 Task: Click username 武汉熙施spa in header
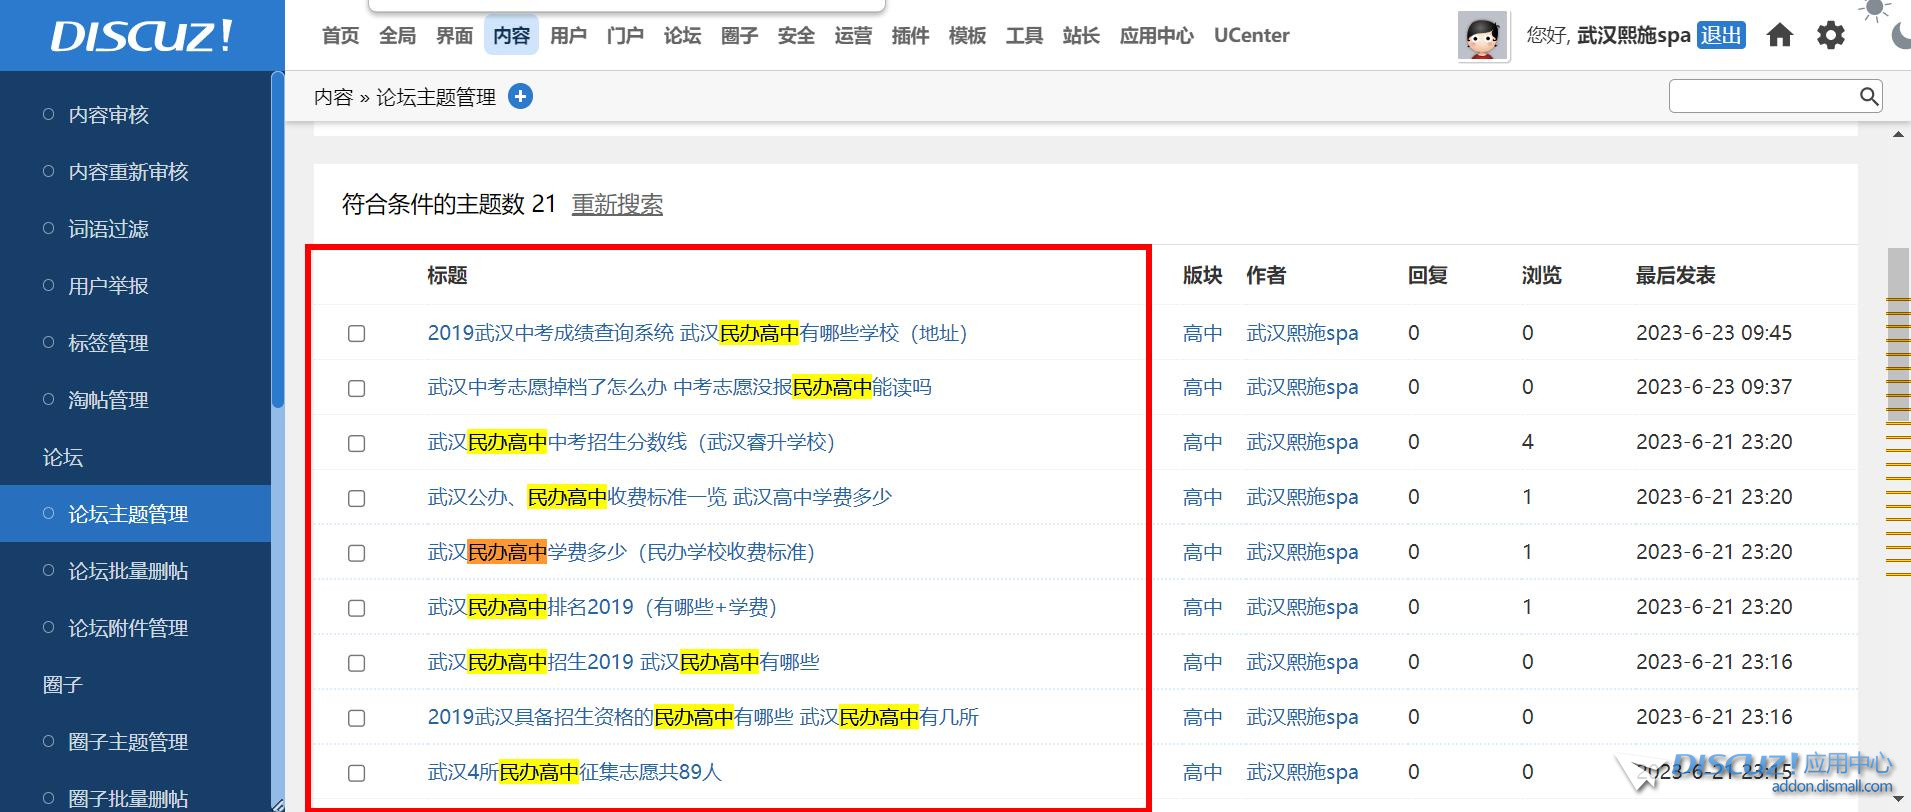[1634, 35]
